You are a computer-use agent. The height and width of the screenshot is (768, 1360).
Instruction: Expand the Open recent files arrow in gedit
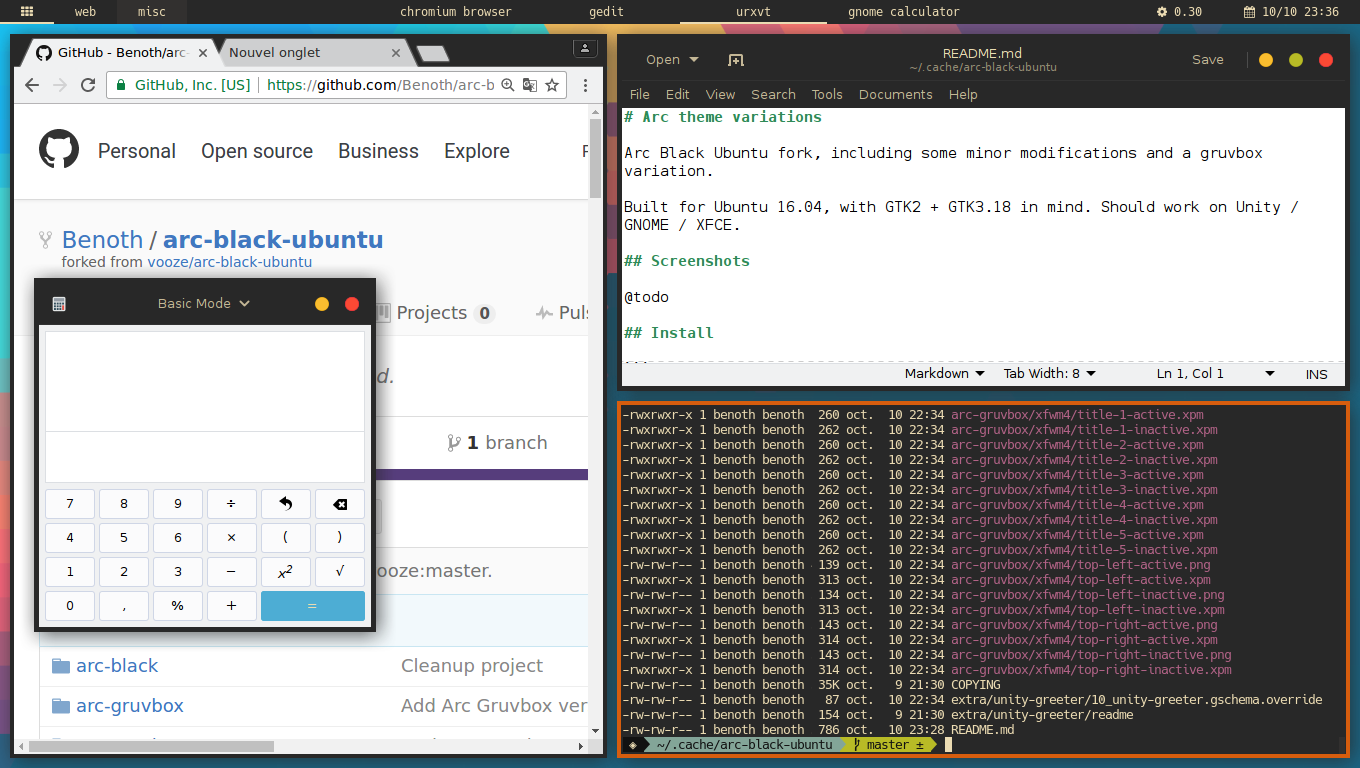[x=694, y=60]
